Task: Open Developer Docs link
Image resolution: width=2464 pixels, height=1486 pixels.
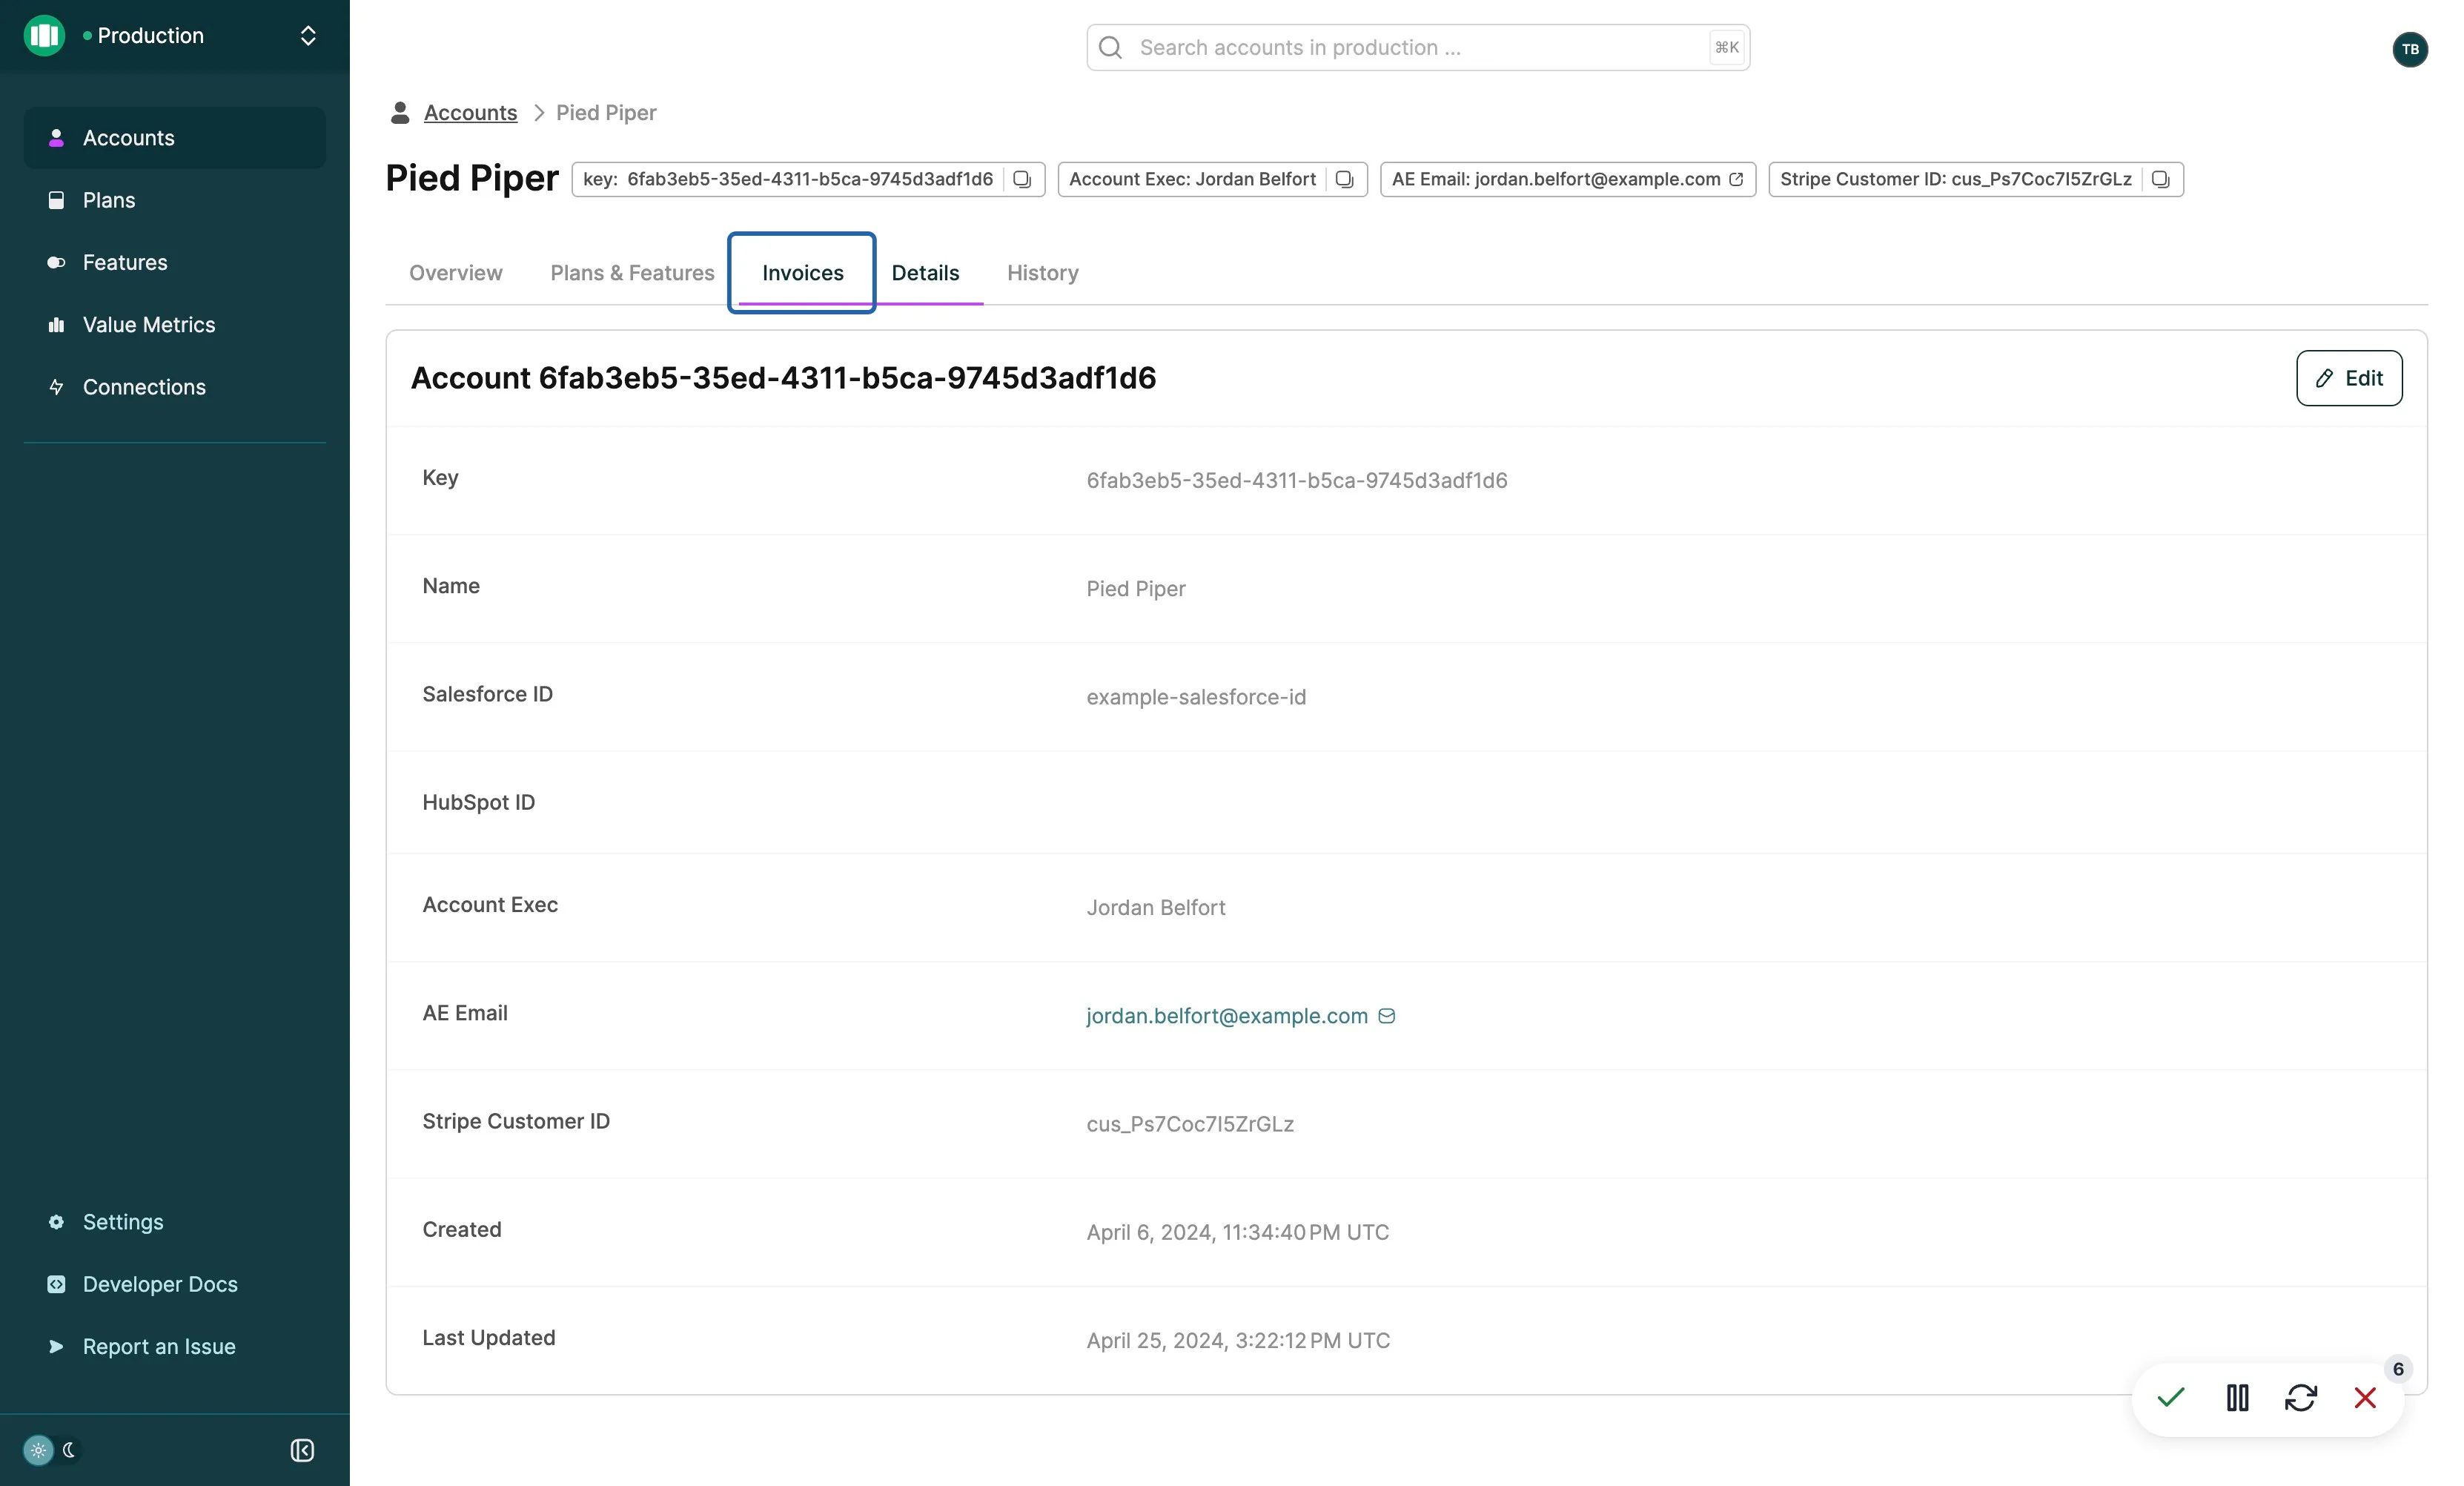Action: tap(175, 1284)
